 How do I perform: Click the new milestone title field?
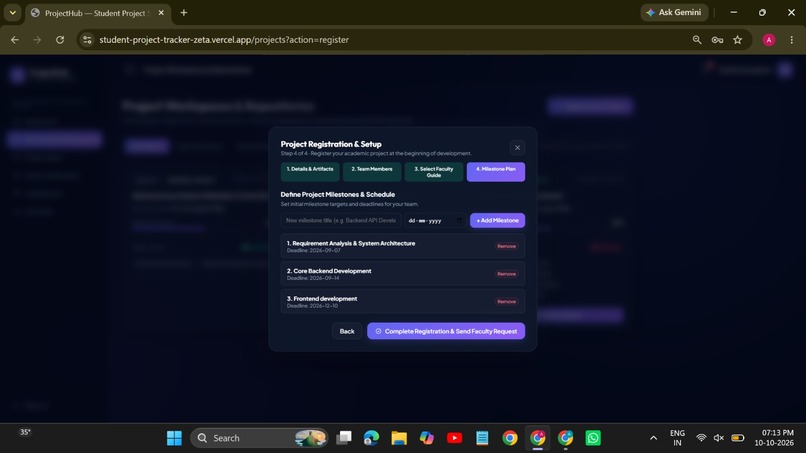tap(341, 221)
